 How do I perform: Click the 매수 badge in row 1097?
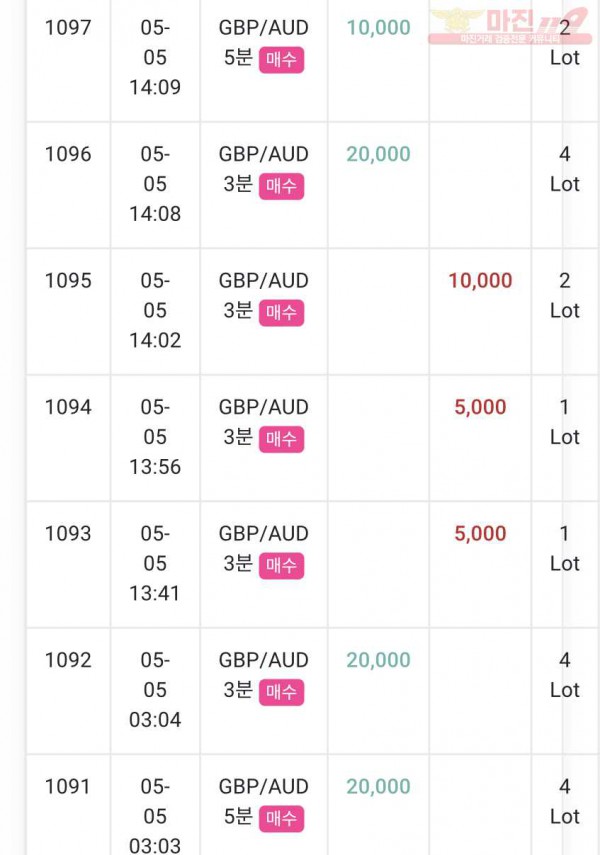tap(281, 59)
